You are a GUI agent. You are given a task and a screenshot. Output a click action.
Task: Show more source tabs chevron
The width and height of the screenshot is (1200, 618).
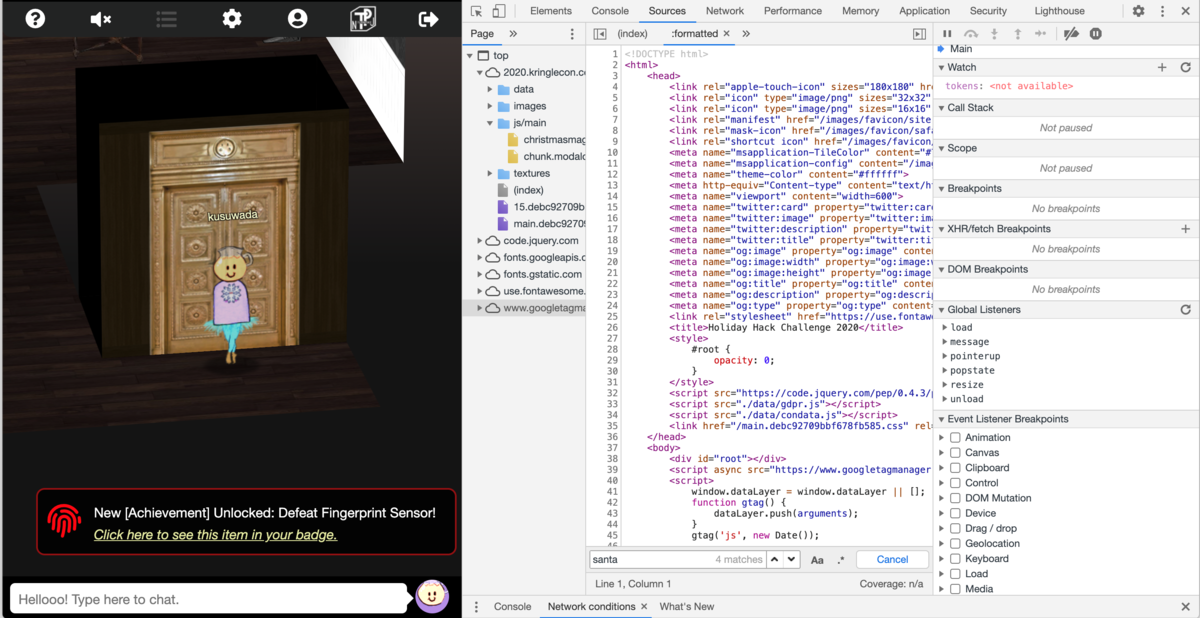(x=746, y=34)
